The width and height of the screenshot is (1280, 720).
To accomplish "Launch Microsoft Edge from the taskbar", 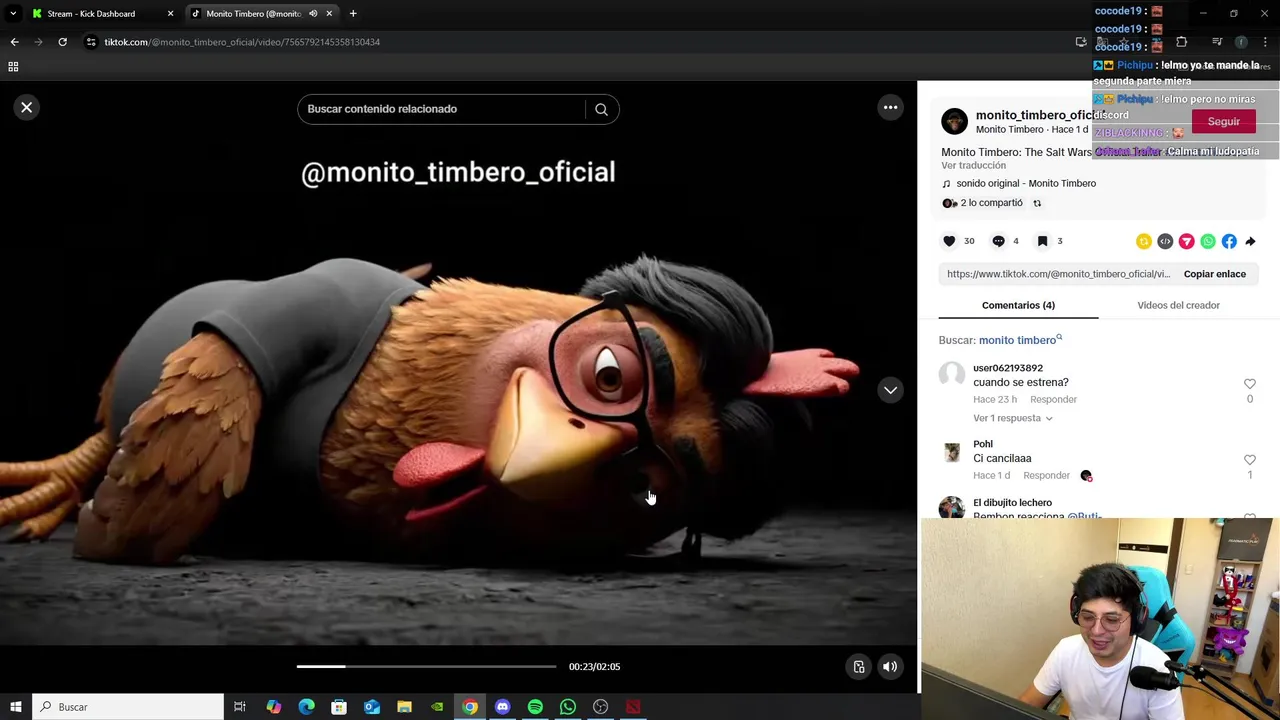I will point(306,707).
